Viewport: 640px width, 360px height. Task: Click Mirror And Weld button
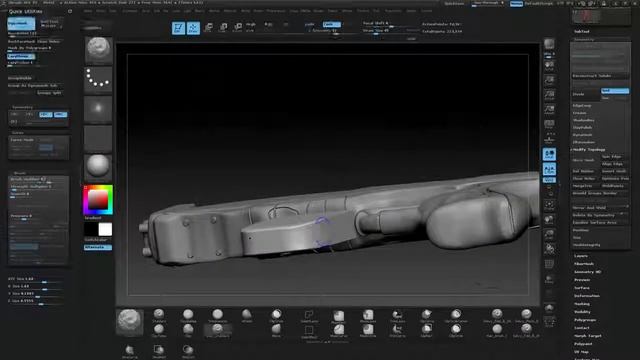tap(600, 208)
